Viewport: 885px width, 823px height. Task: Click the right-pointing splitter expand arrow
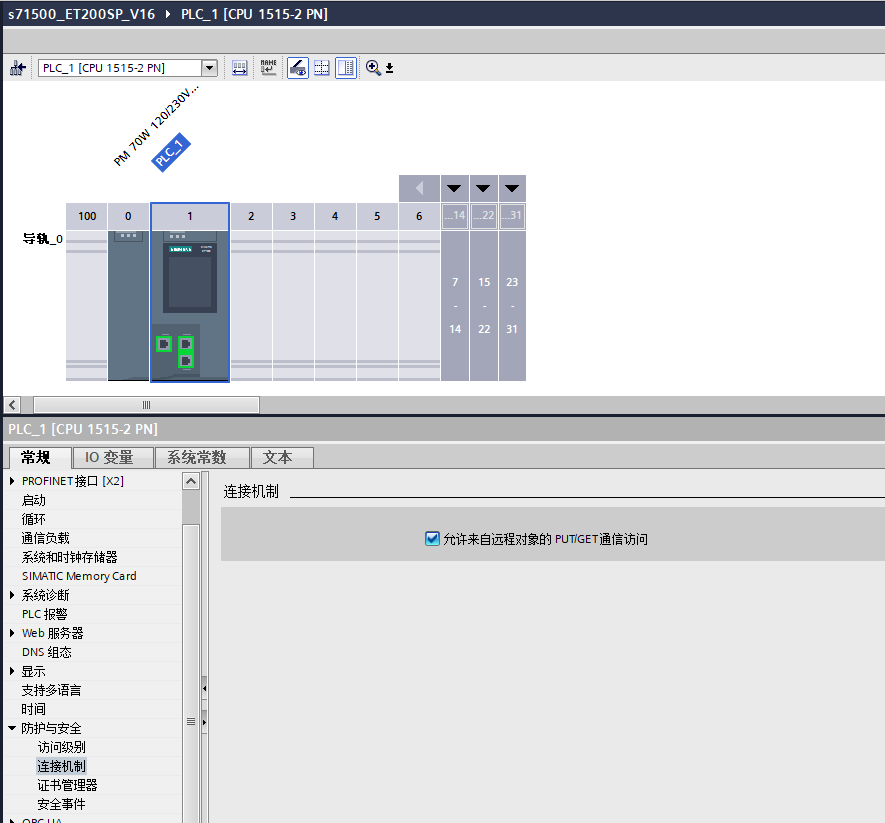tap(204, 722)
